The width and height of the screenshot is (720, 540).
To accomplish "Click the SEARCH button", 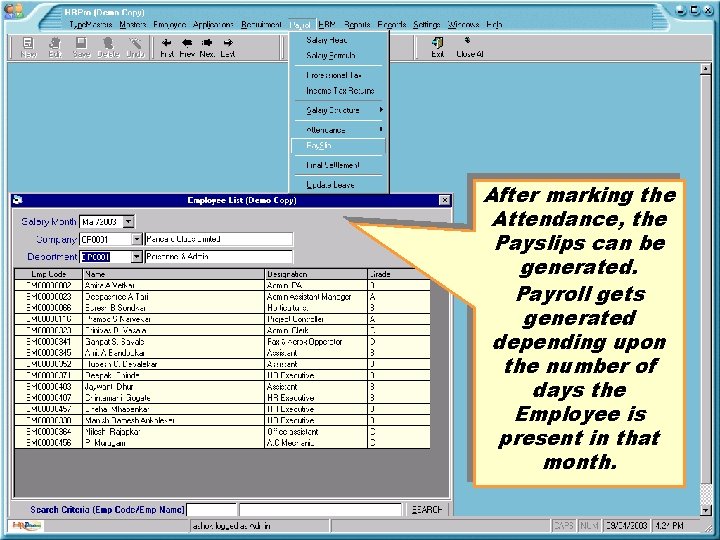I will (427, 510).
